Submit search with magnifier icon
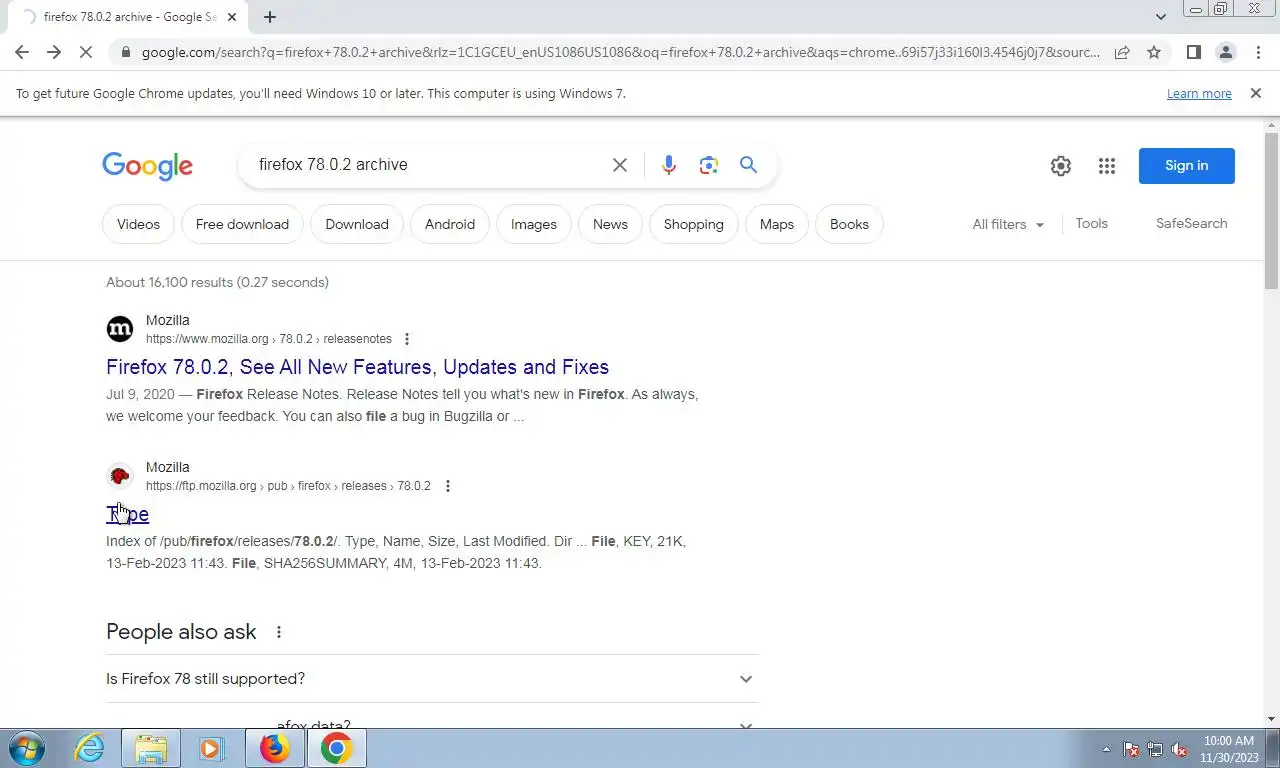This screenshot has width=1280, height=768. pos(748,165)
